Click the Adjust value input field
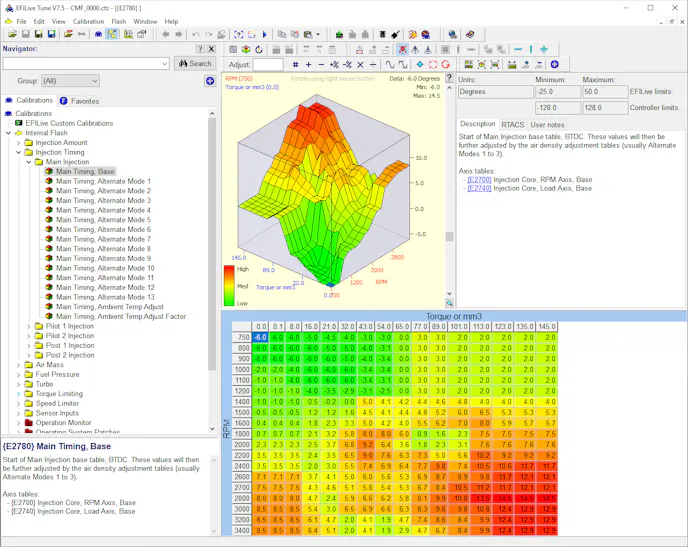Viewport: 688px width, 547px height. click(268, 64)
